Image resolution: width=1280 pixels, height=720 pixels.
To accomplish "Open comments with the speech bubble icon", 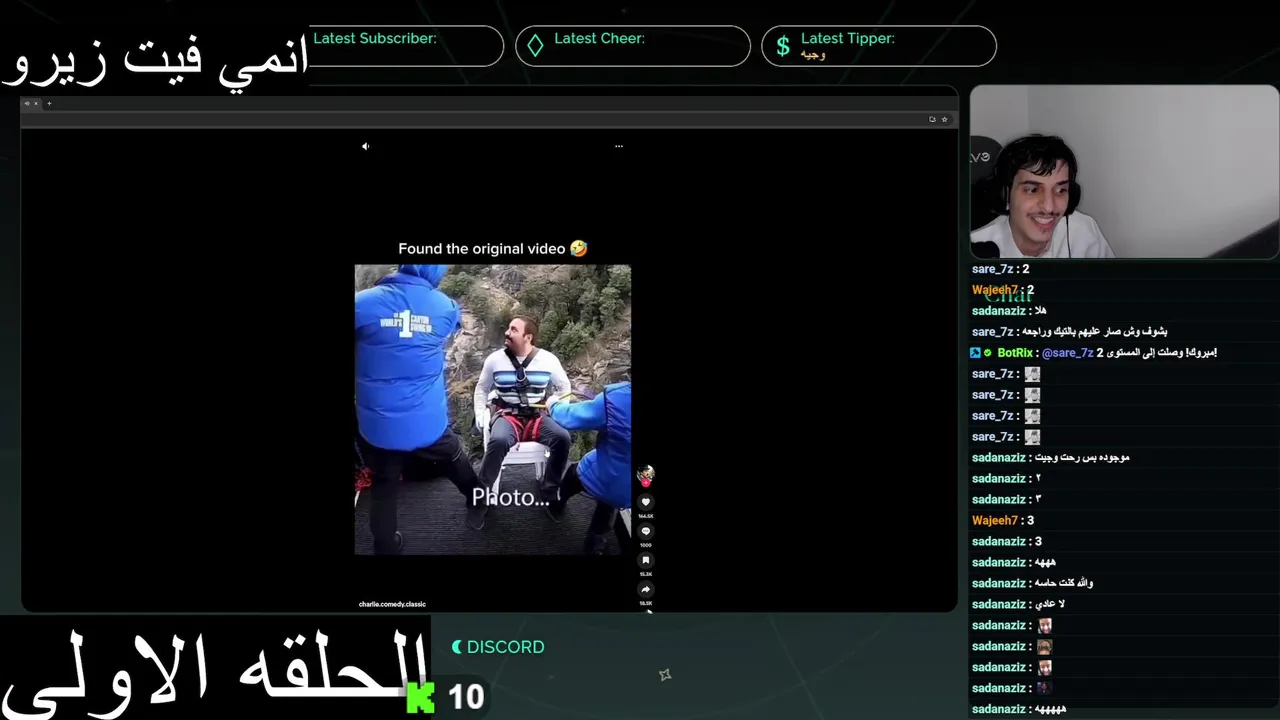I will click(646, 531).
